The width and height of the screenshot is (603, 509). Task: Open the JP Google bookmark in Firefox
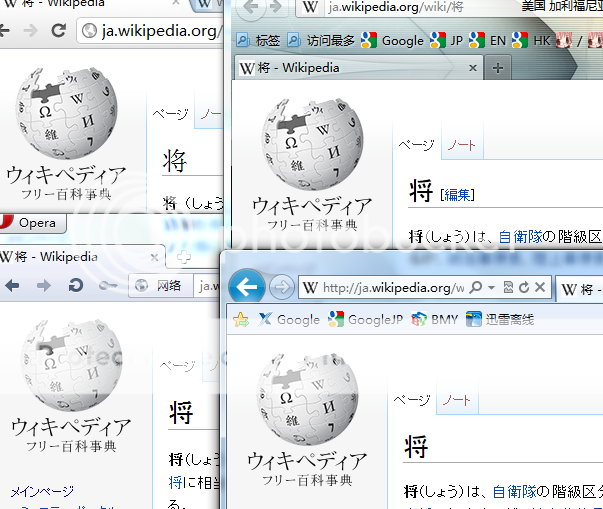point(446,40)
